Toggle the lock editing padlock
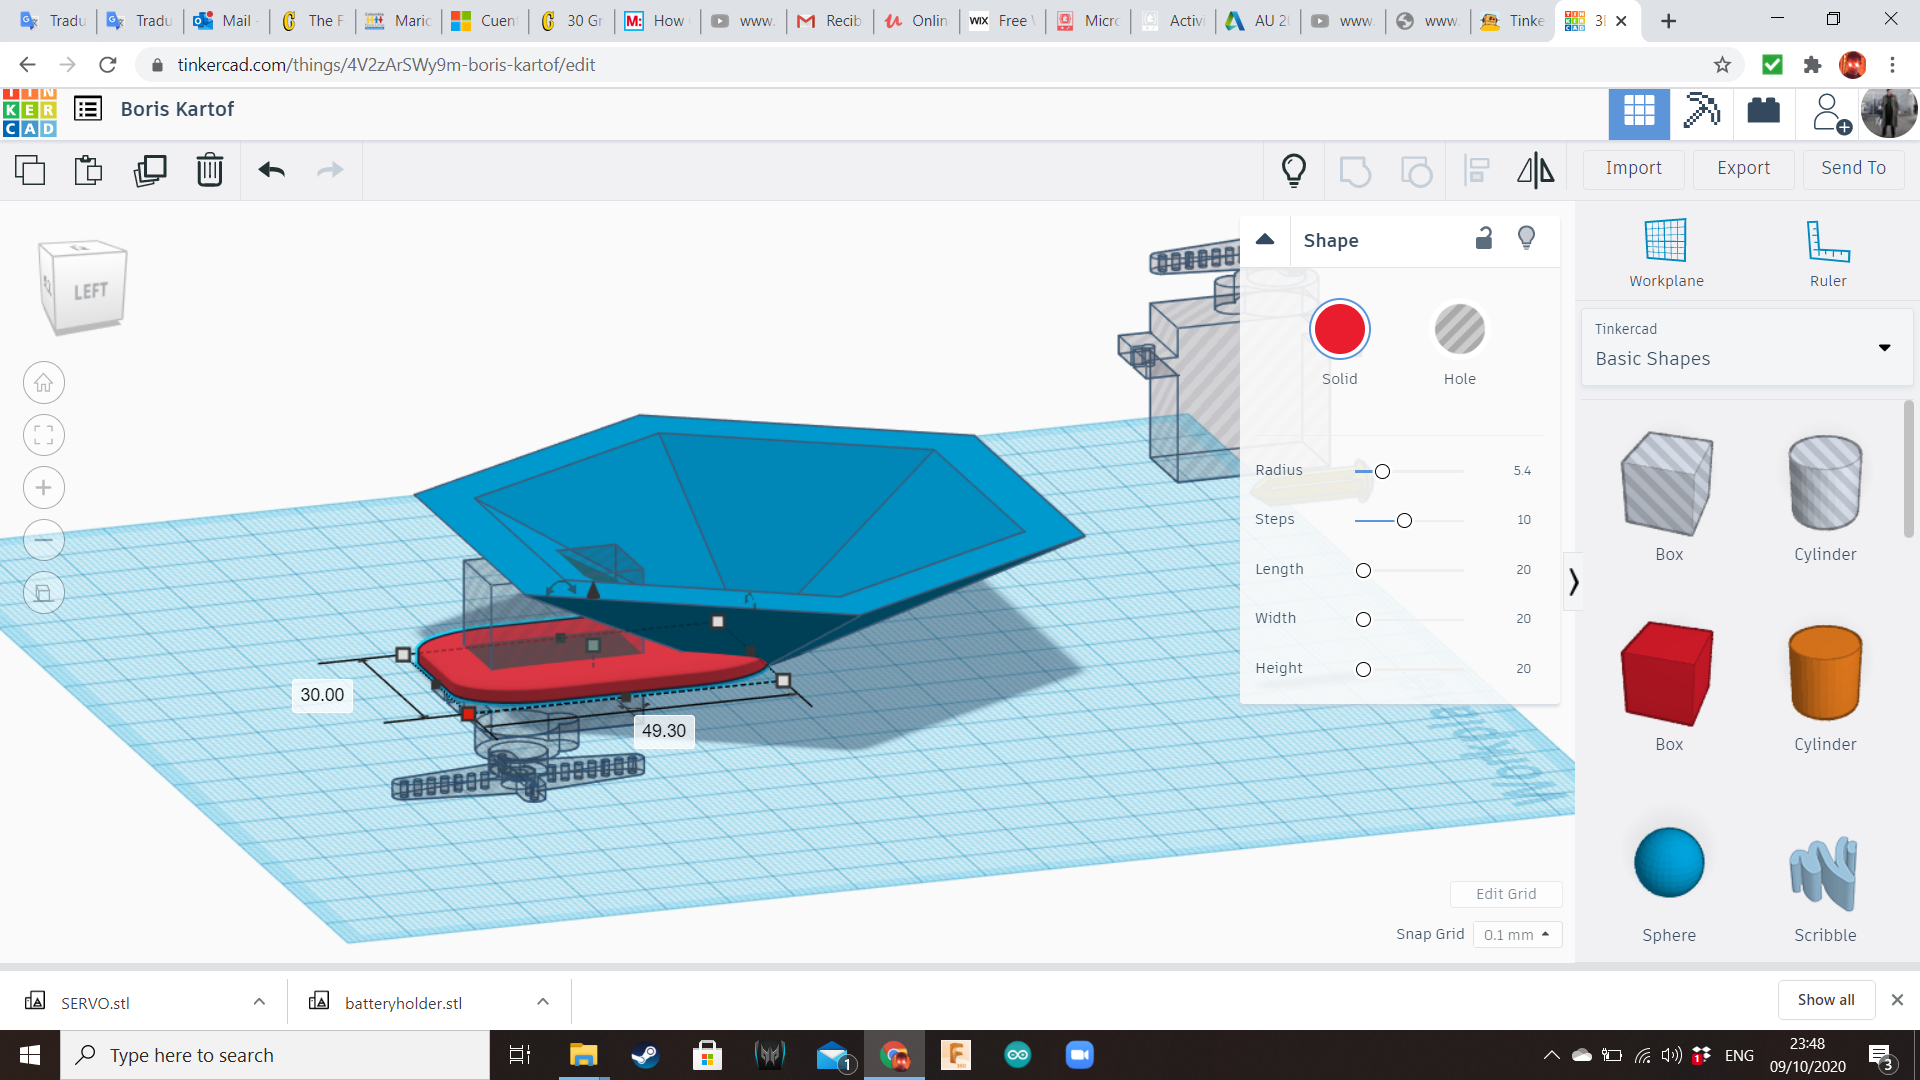This screenshot has width=1920, height=1080. (1484, 238)
